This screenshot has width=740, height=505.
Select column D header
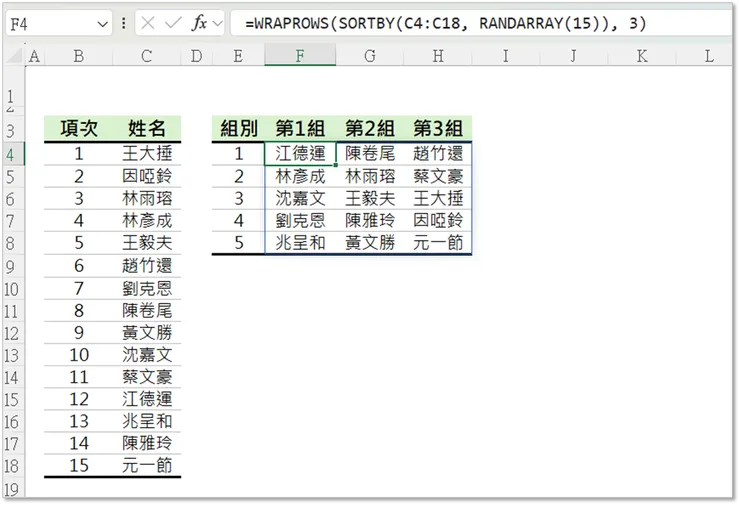196,56
